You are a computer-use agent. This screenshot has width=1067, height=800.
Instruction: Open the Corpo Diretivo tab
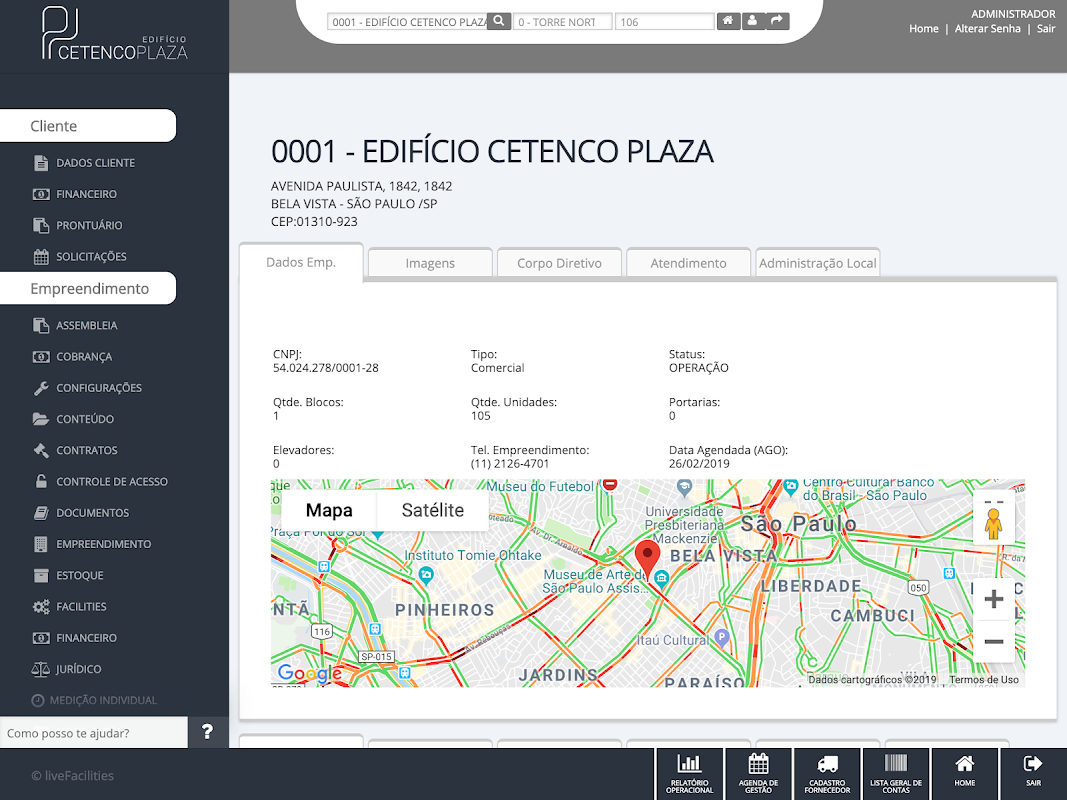(x=559, y=263)
